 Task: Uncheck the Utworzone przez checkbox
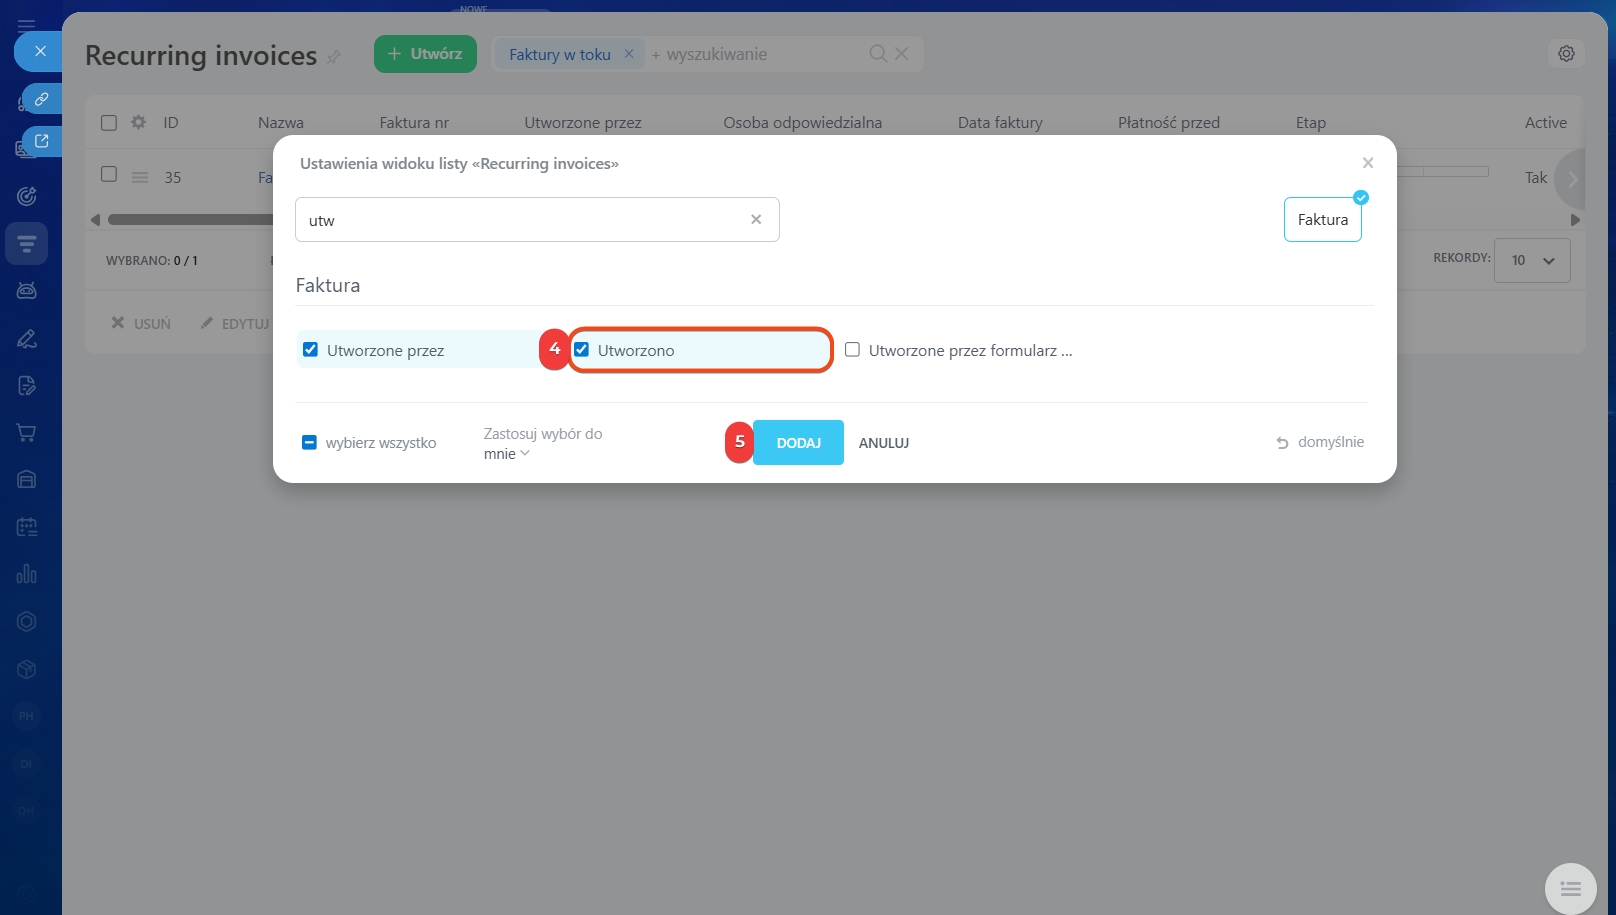[x=310, y=349]
